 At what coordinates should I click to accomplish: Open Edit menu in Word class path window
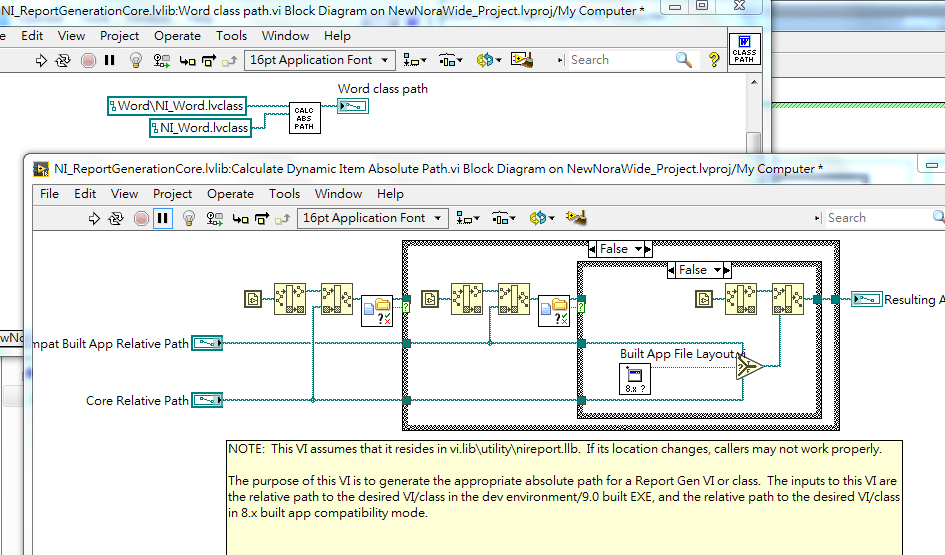(32, 36)
